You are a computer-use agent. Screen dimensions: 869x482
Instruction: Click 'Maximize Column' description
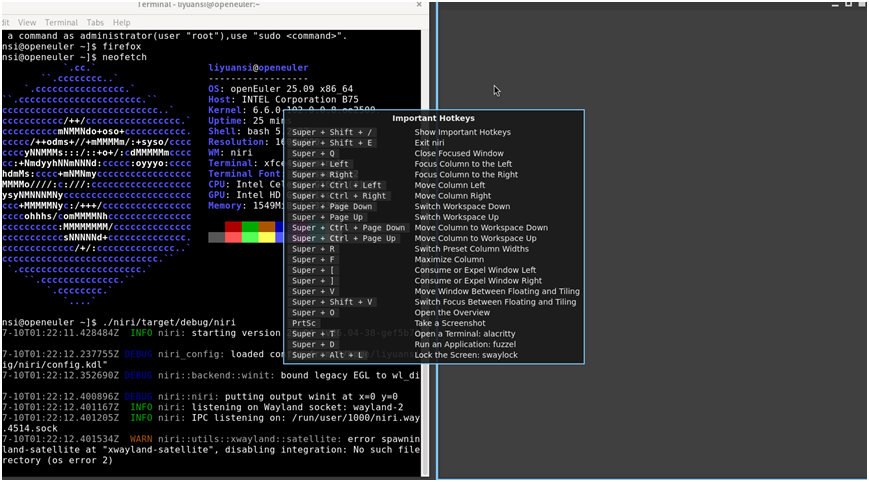point(449,259)
